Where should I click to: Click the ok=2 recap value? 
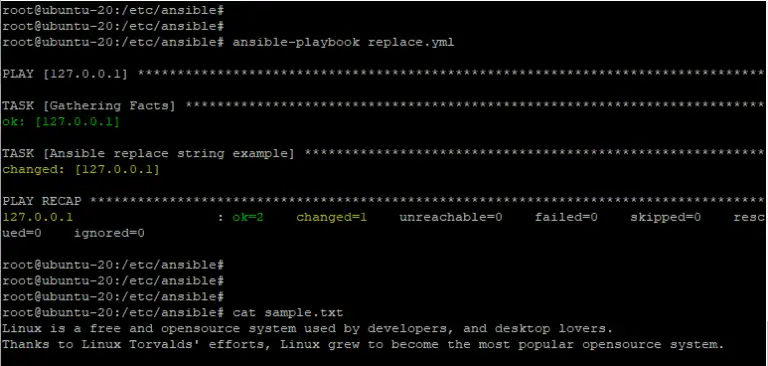click(248, 217)
